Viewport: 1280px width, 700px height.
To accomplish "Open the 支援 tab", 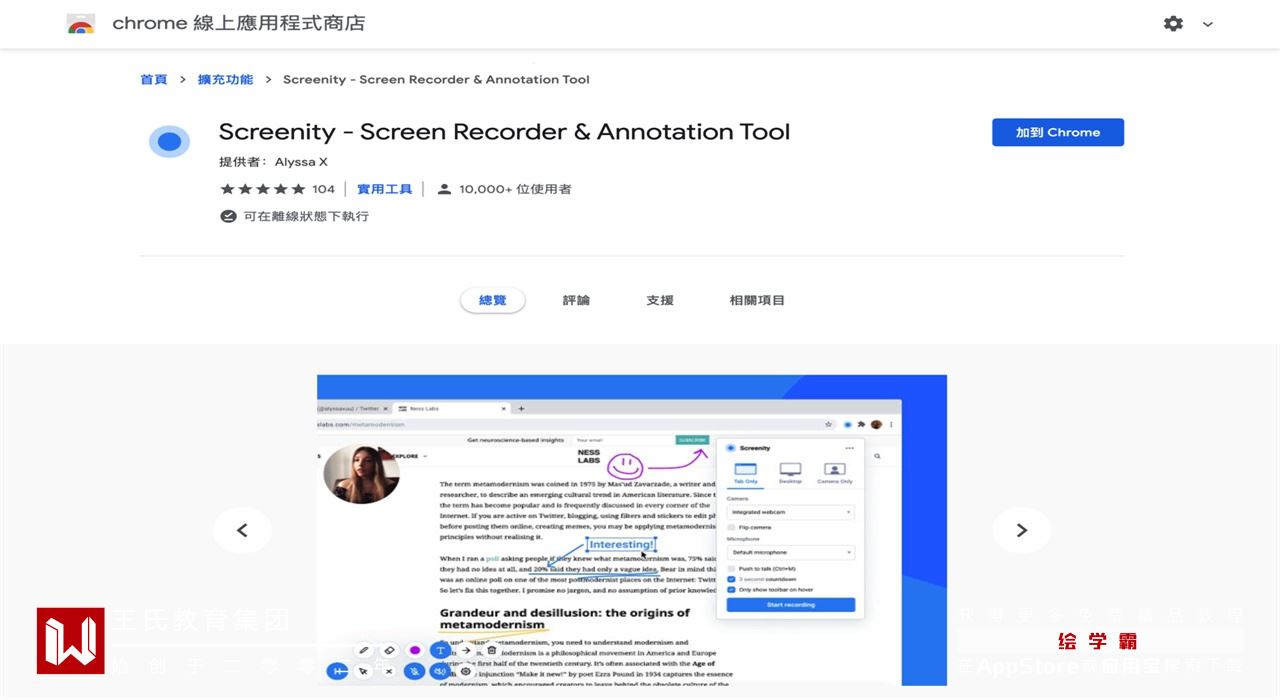I will click(x=660, y=300).
